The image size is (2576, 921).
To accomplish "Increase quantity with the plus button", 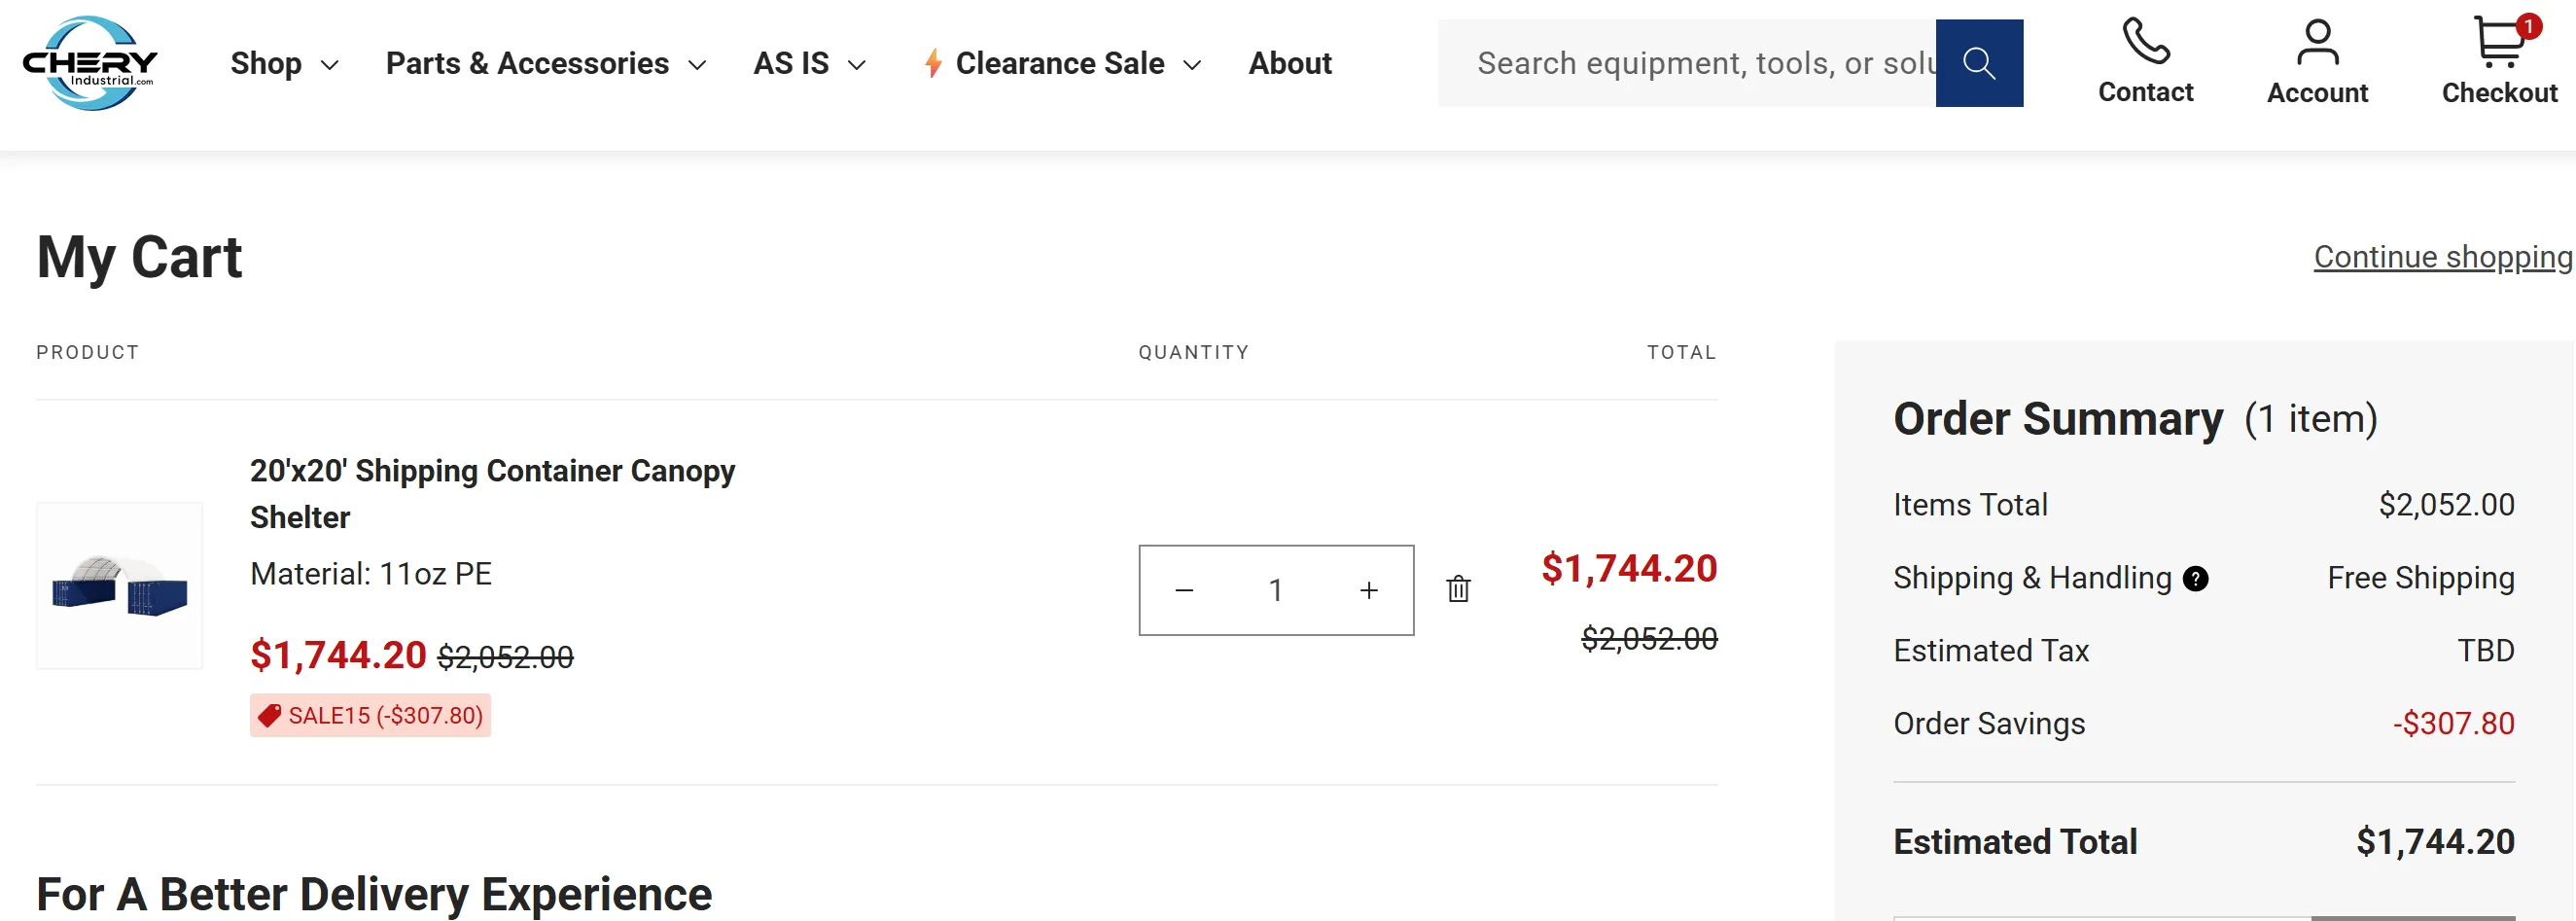I will tap(1368, 589).
